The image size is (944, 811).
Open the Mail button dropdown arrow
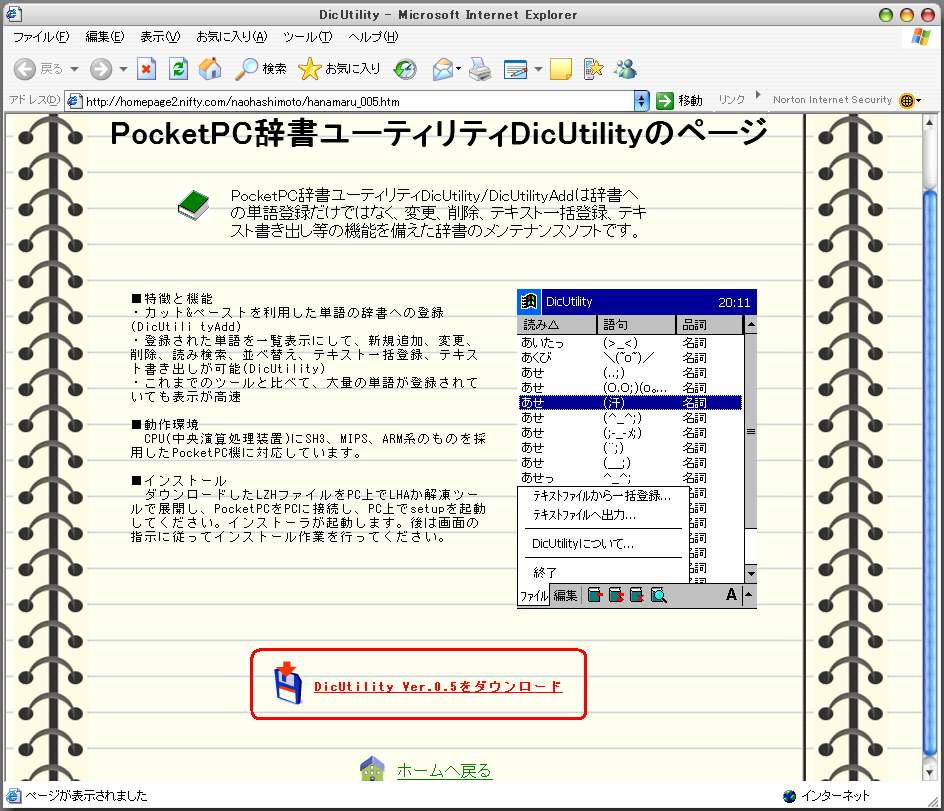[x=459, y=69]
